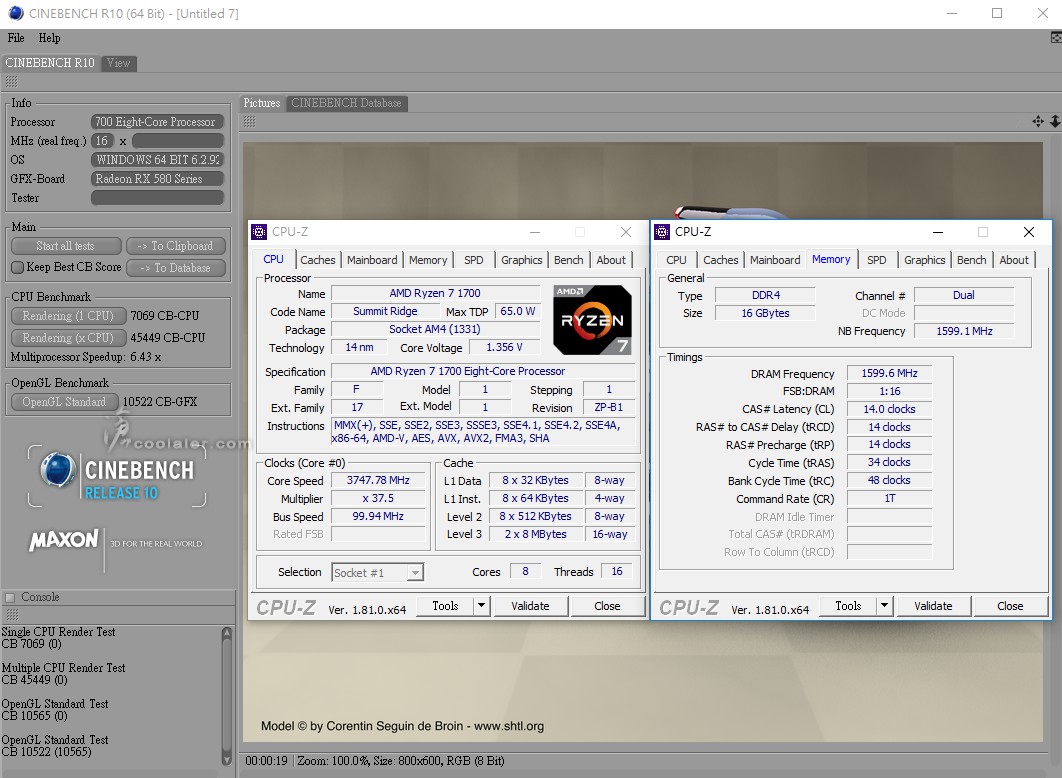Toggle the Console checkbox

tap(10, 597)
